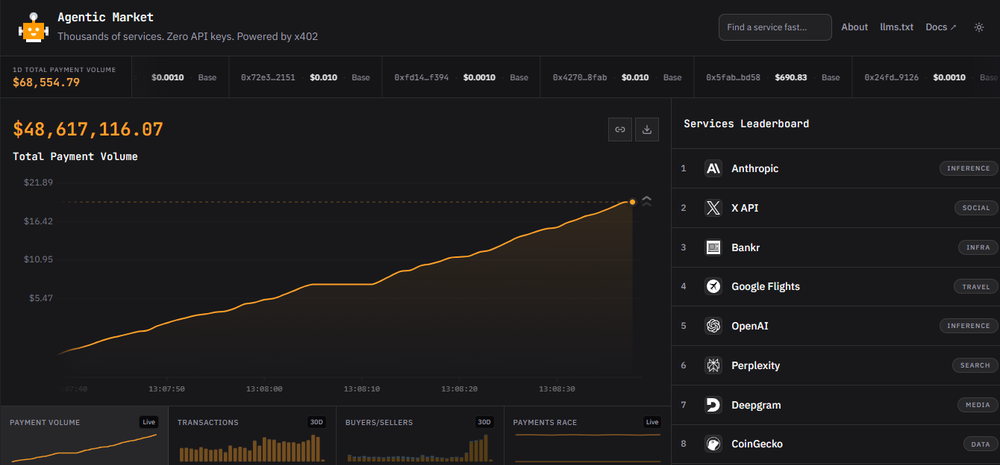Screen dimensions: 1000x465
Task: Click the Live badge on Payments Race
Action: (x=652, y=422)
